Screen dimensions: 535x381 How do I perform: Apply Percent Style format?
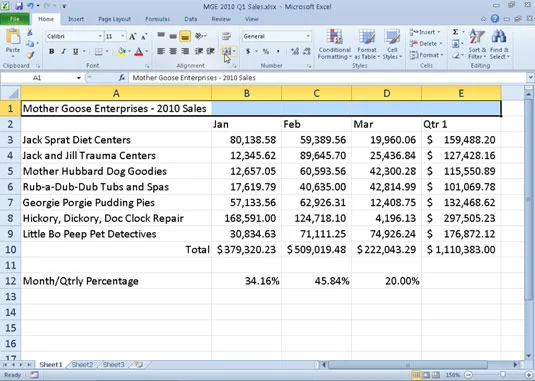click(266, 52)
